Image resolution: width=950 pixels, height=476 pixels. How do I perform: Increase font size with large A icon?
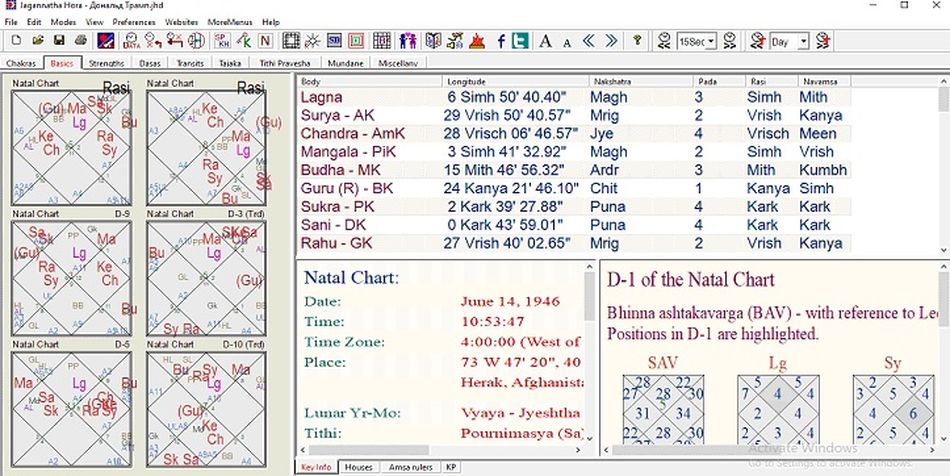(545, 41)
